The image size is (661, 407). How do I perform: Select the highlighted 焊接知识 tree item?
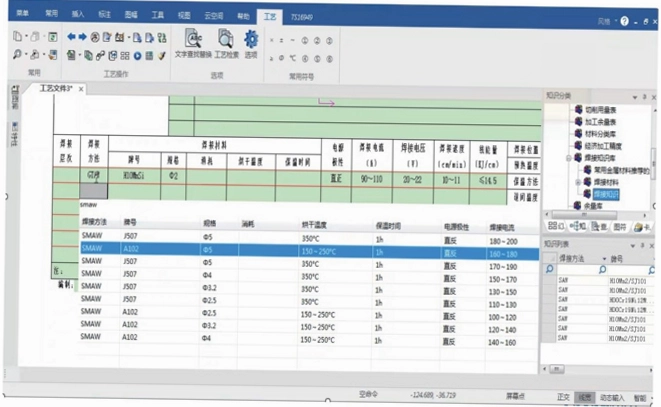[x=606, y=194]
